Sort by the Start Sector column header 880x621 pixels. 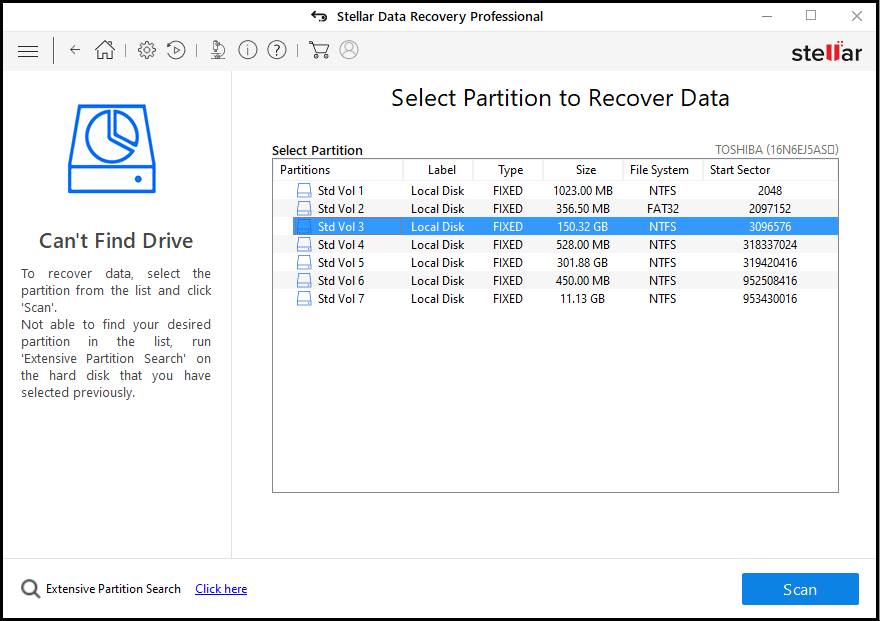771,170
